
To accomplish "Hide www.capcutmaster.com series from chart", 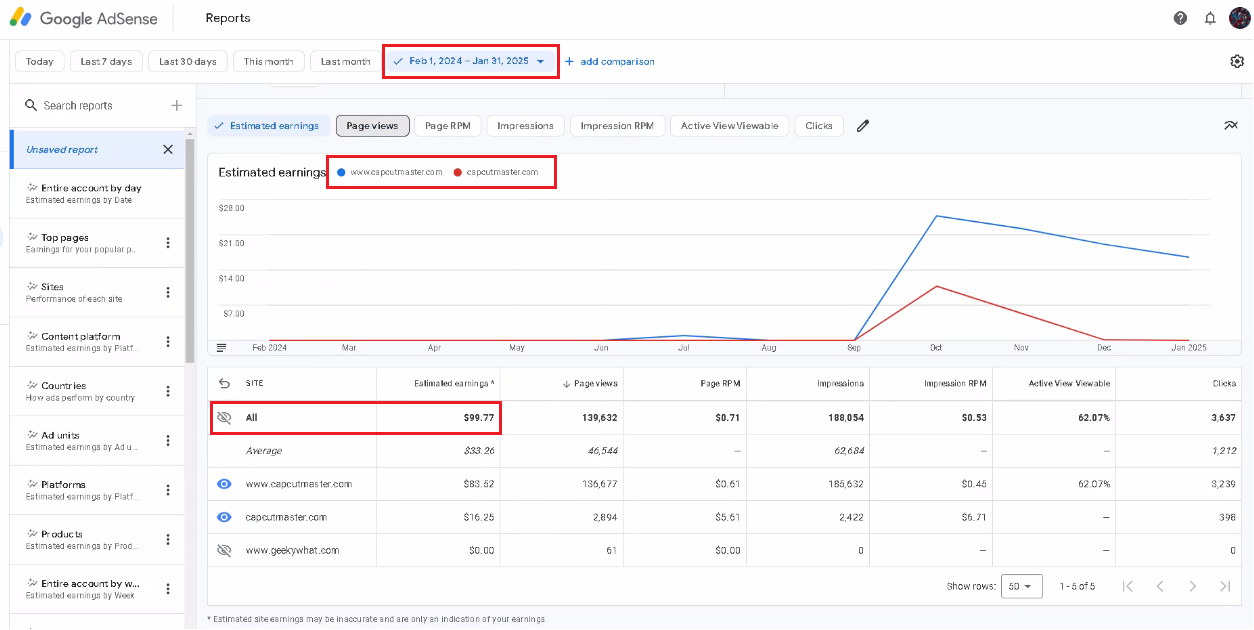I will click(224, 484).
